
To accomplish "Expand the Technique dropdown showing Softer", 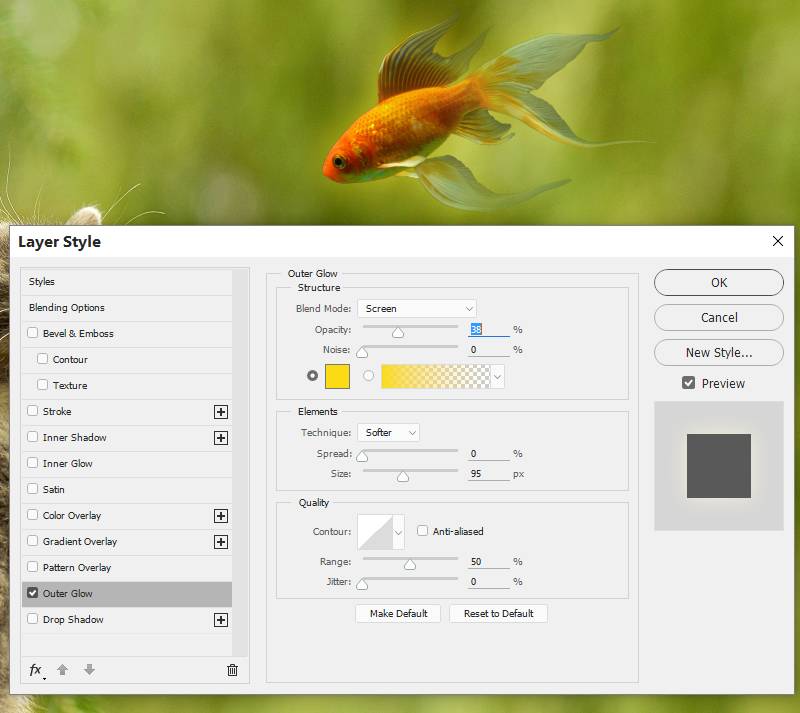I will pos(388,433).
